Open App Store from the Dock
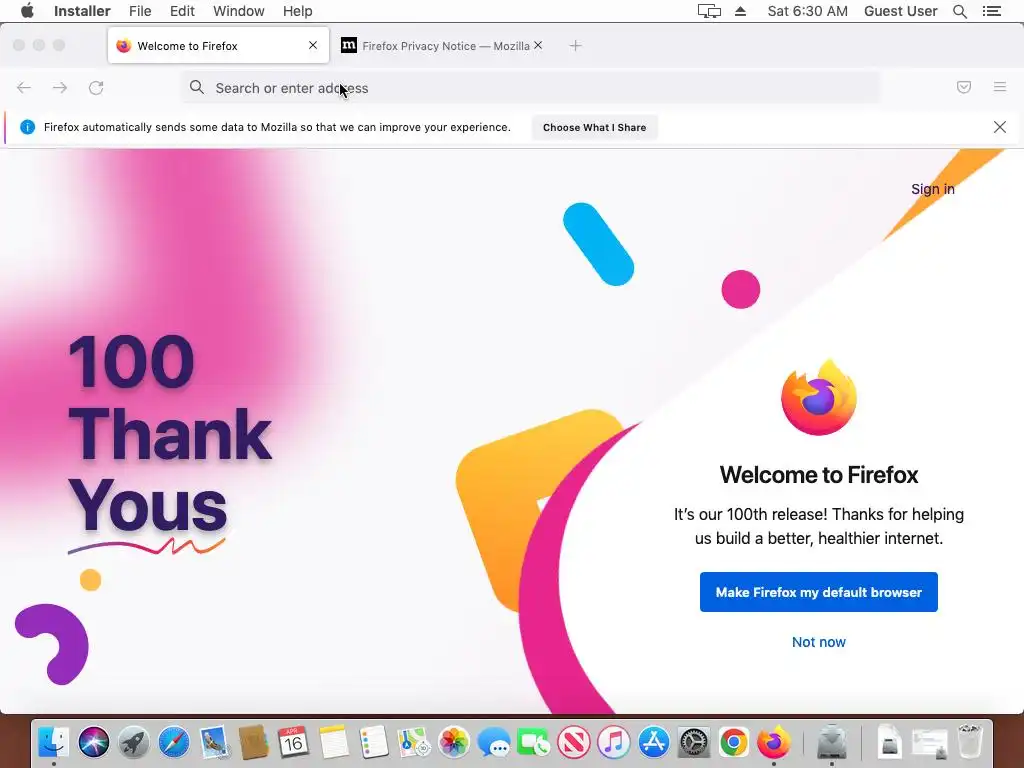This screenshot has height=768, width=1024. click(x=654, y=742)
